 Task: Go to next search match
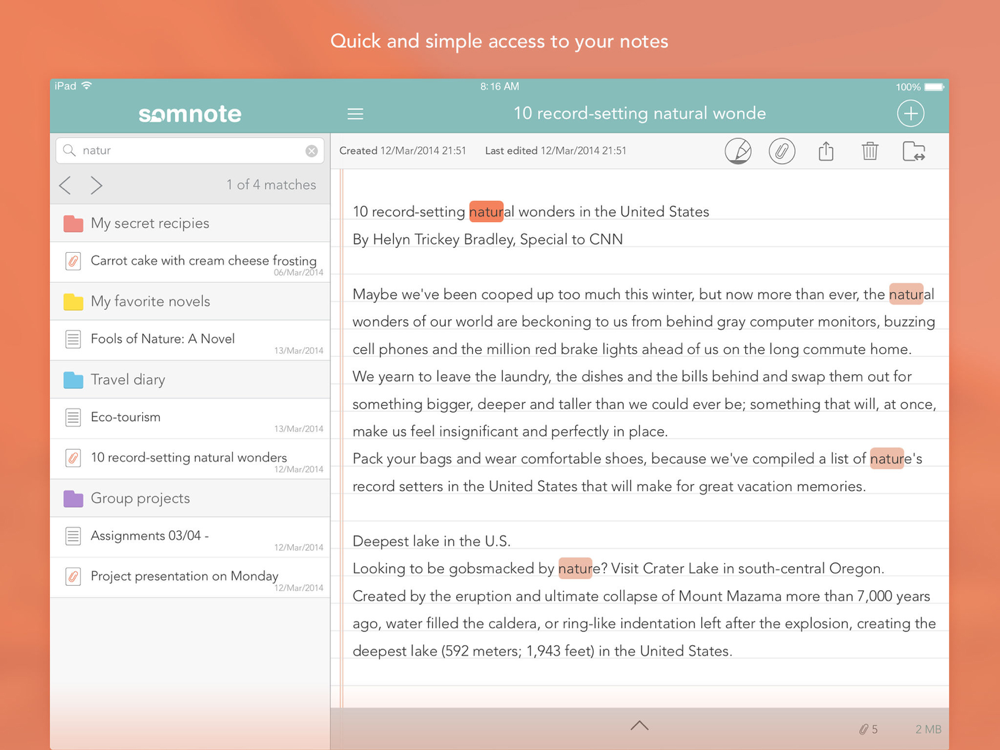coord(96,185)
